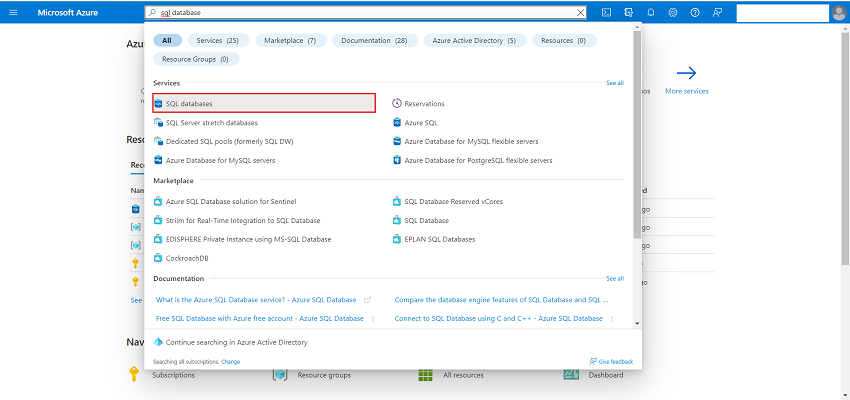Open the notifications bell

(x=651, y=12)
